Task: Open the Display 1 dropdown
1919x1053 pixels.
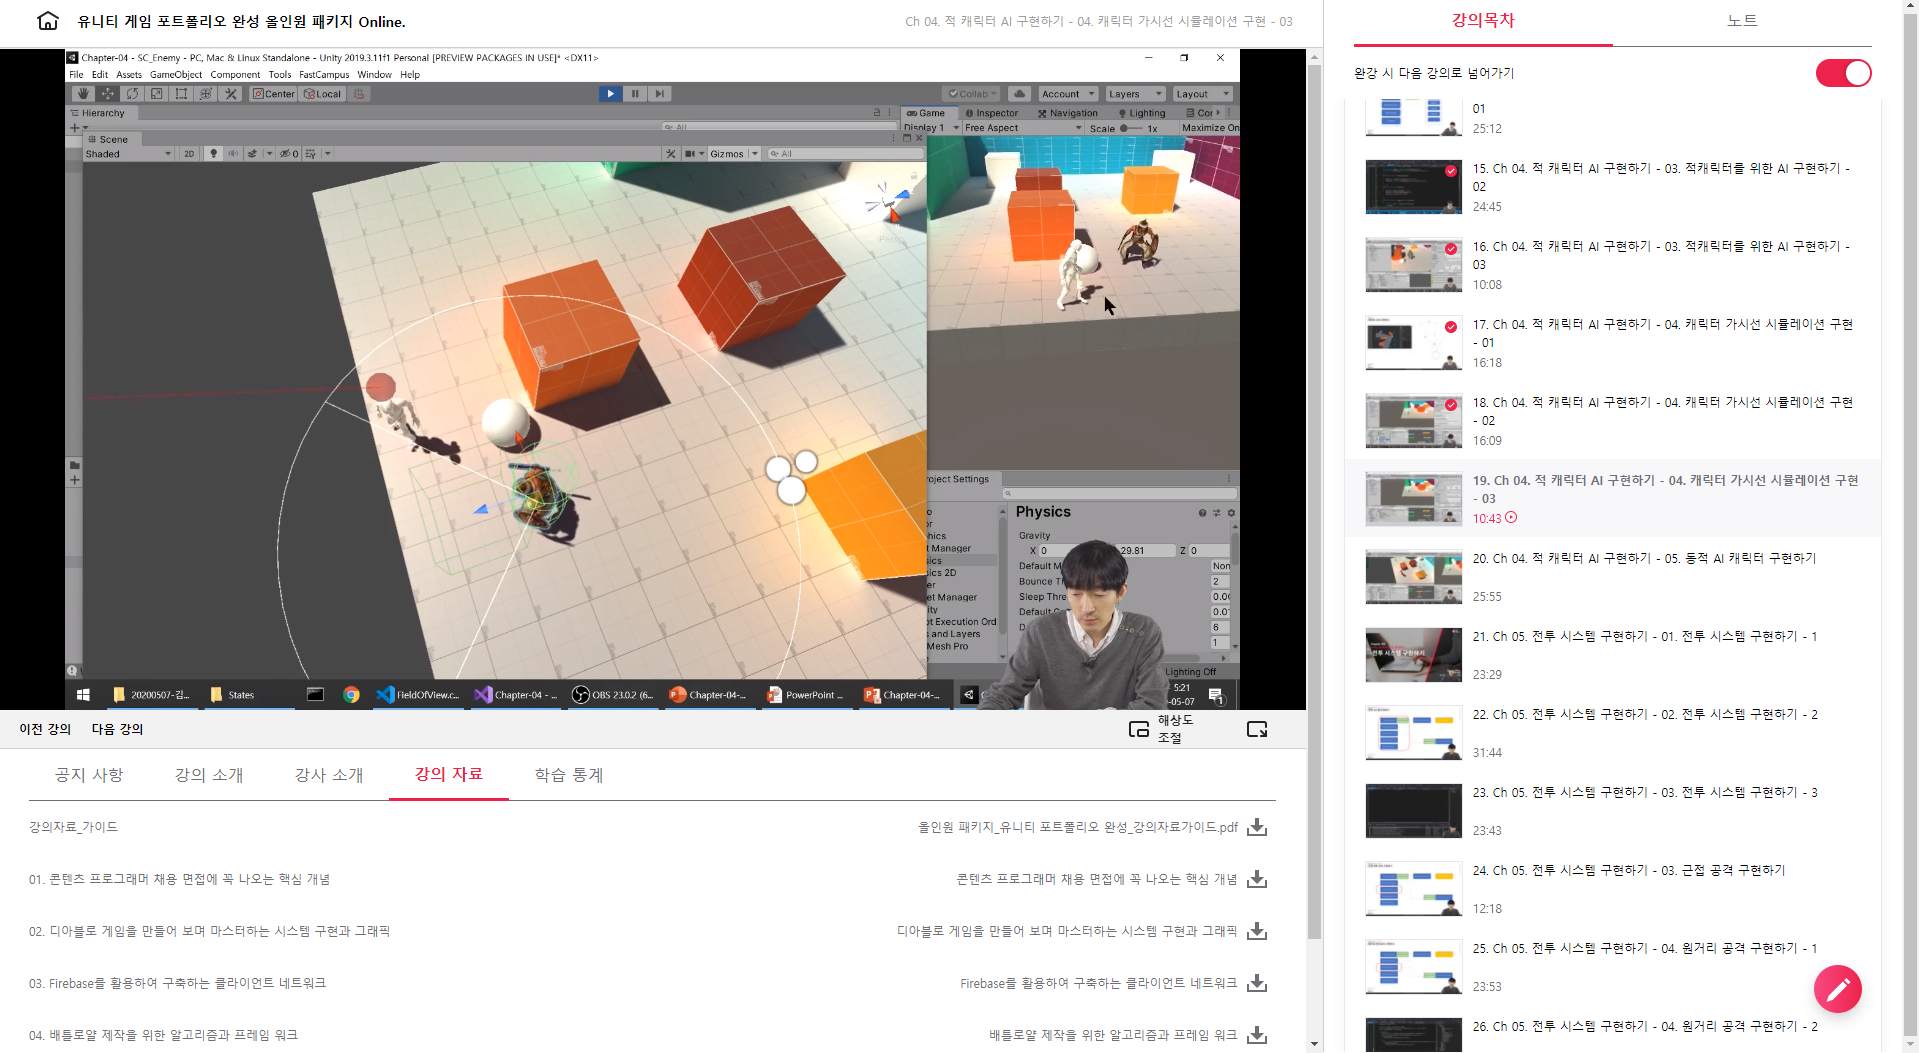Action: pyautogui.click(x=931, y=128)
